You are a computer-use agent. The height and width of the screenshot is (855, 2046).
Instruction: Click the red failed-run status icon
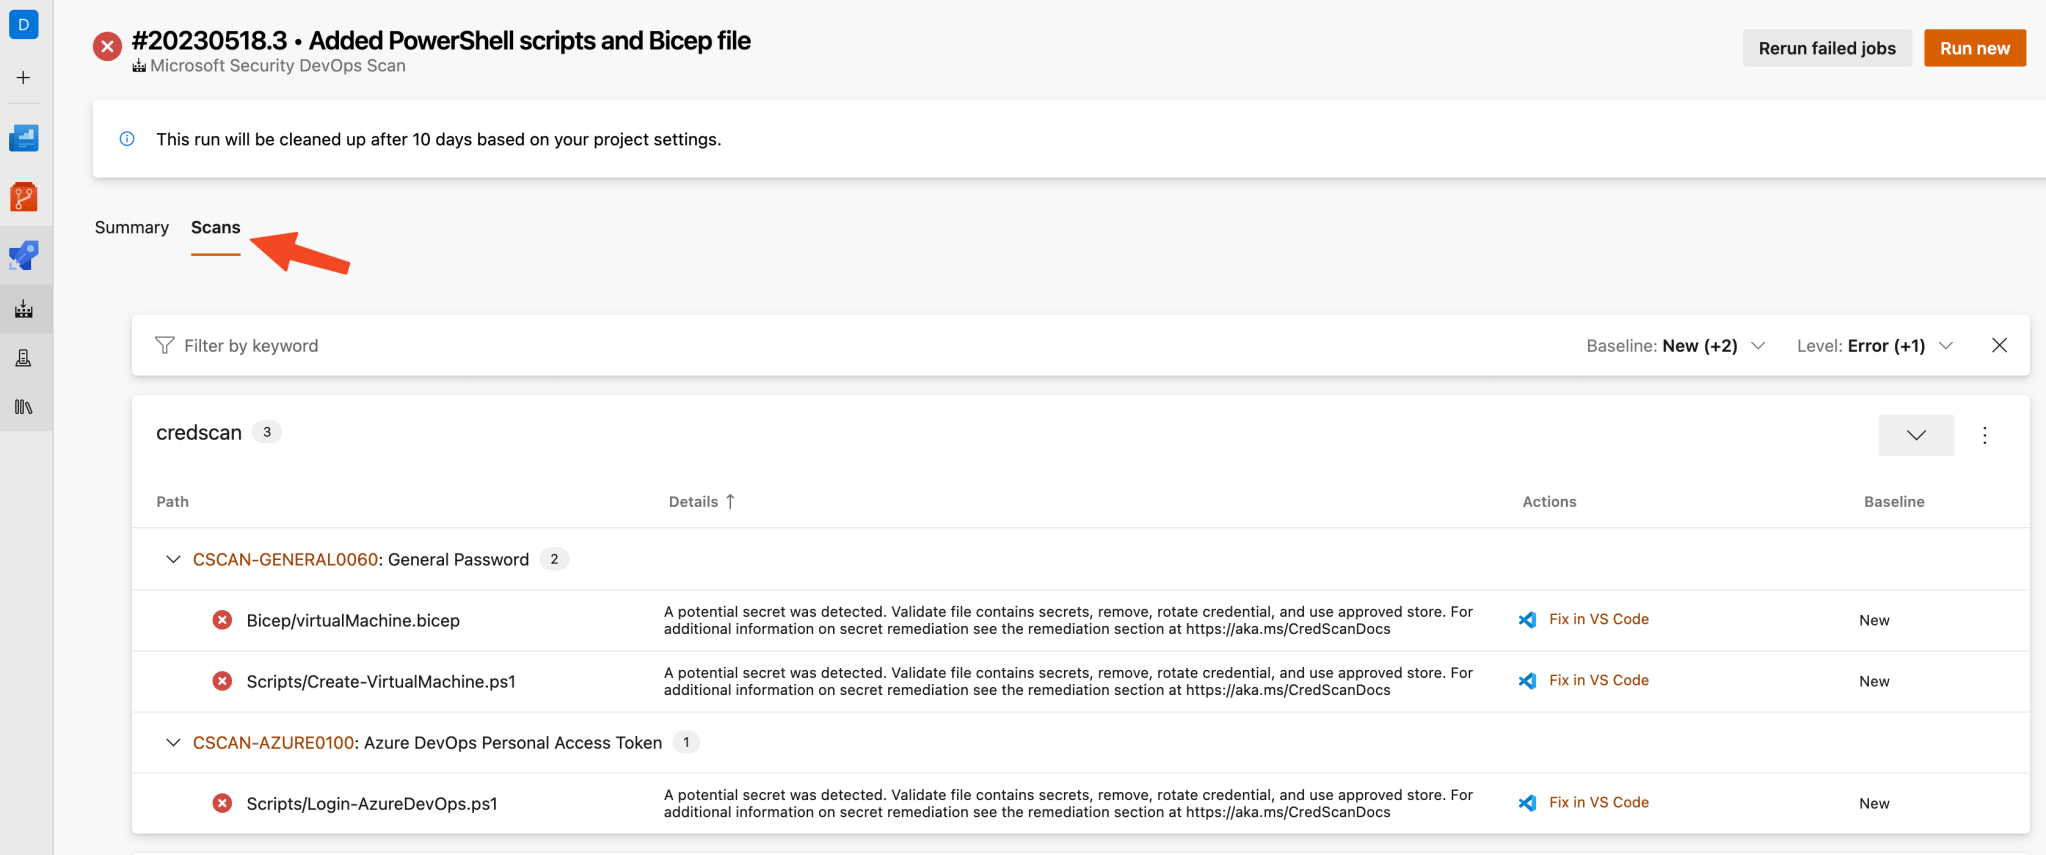coord(107,46)
